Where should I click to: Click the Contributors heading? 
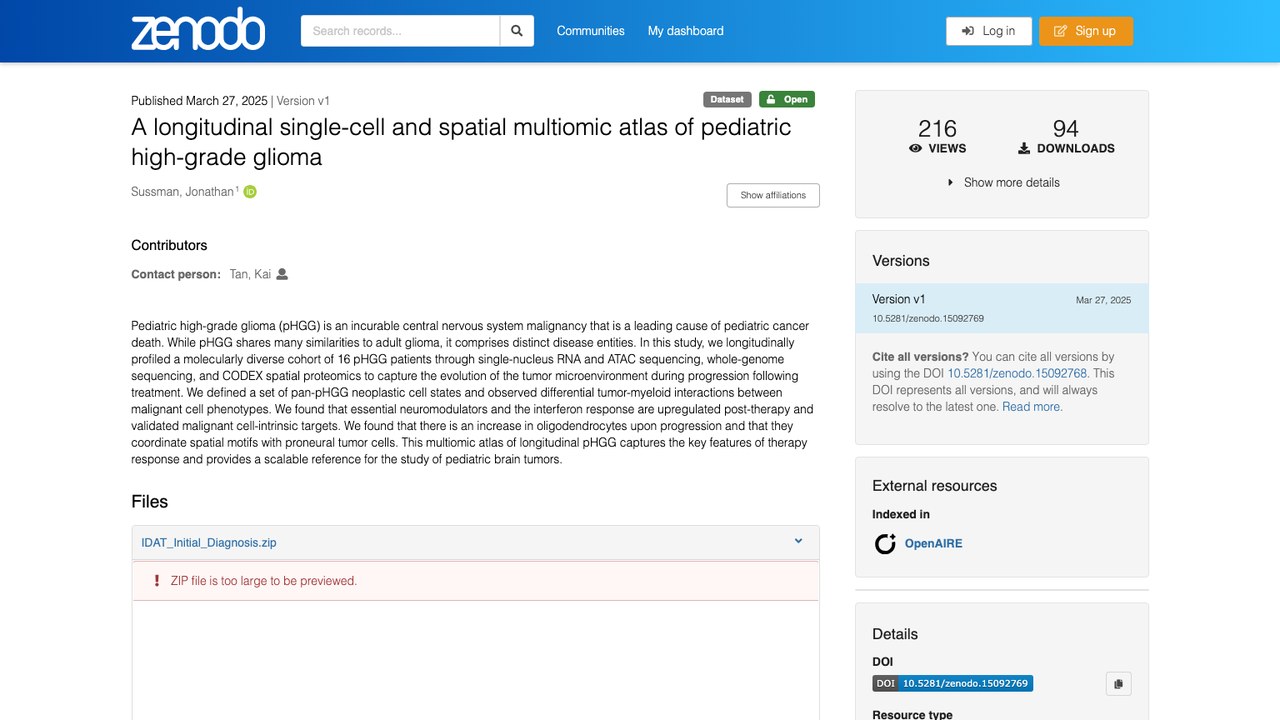169,245
